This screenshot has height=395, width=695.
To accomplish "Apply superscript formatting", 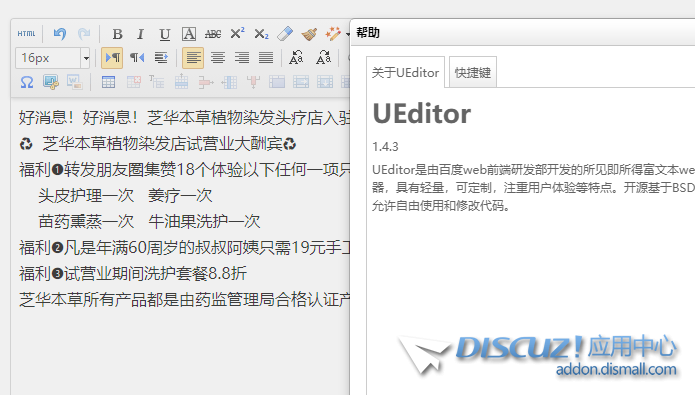I will [x=237, y=34].
